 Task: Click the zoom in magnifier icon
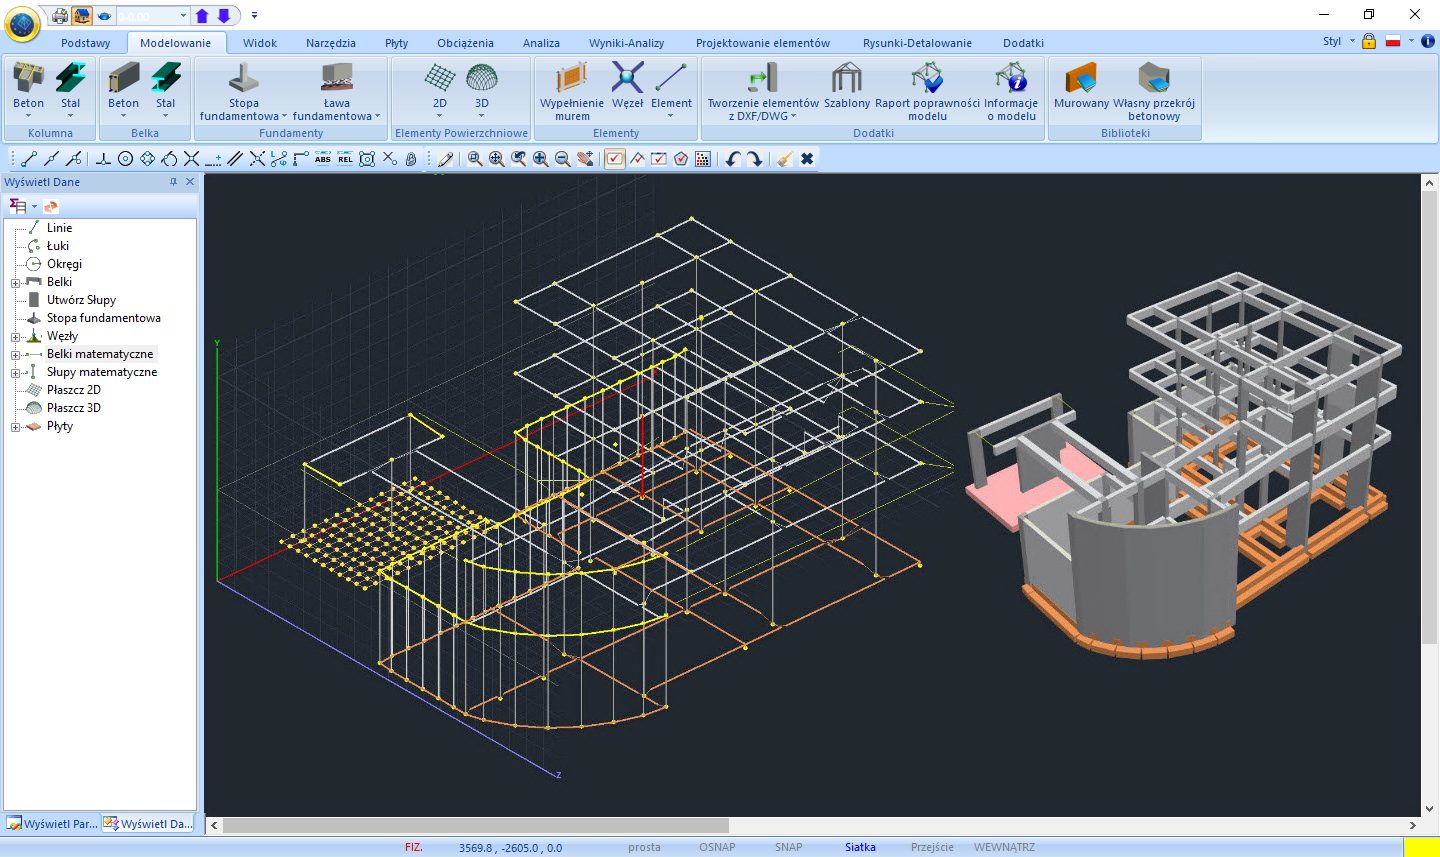[541, 159]
